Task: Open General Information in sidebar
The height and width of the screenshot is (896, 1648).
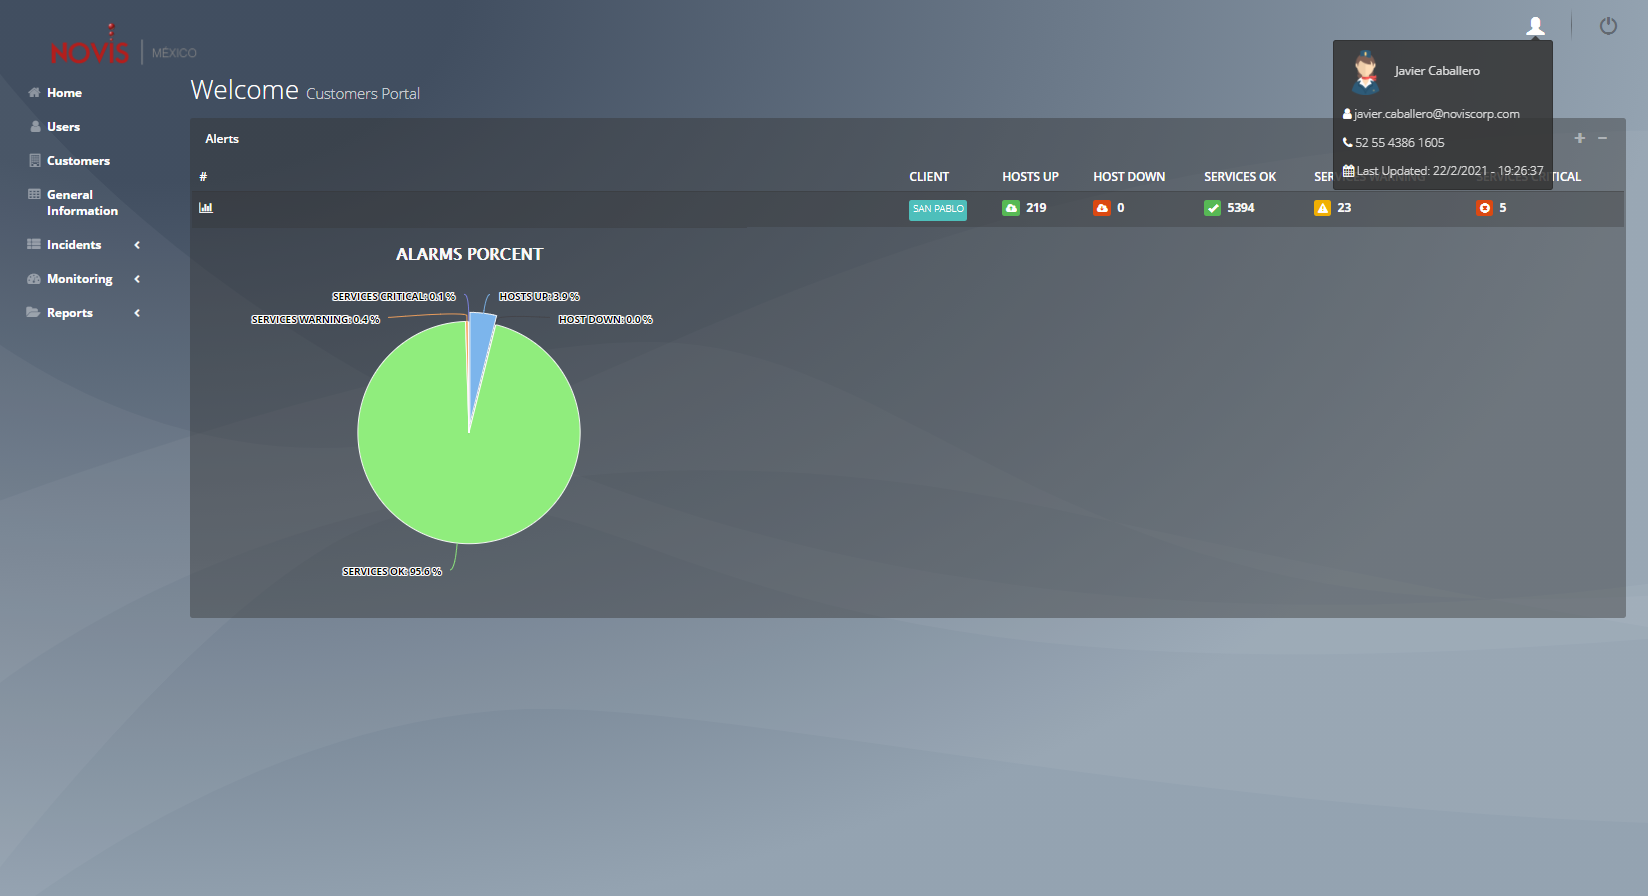Action: click(x=82, y=203)
